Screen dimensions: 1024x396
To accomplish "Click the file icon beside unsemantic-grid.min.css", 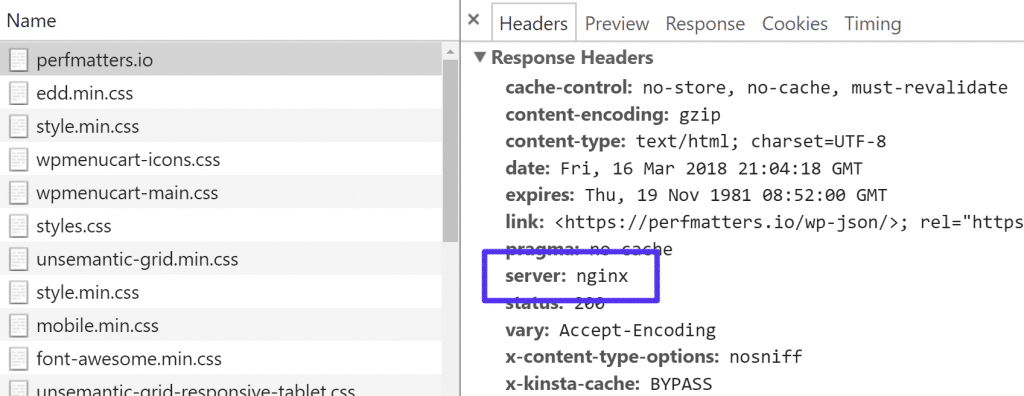I will [19, 259].
